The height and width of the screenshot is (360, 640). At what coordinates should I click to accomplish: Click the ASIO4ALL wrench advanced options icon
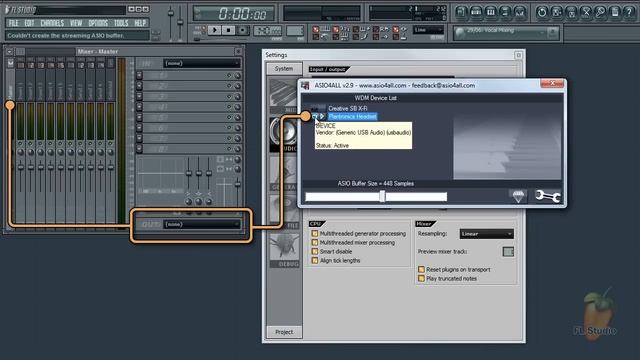[x=547, y=196]
